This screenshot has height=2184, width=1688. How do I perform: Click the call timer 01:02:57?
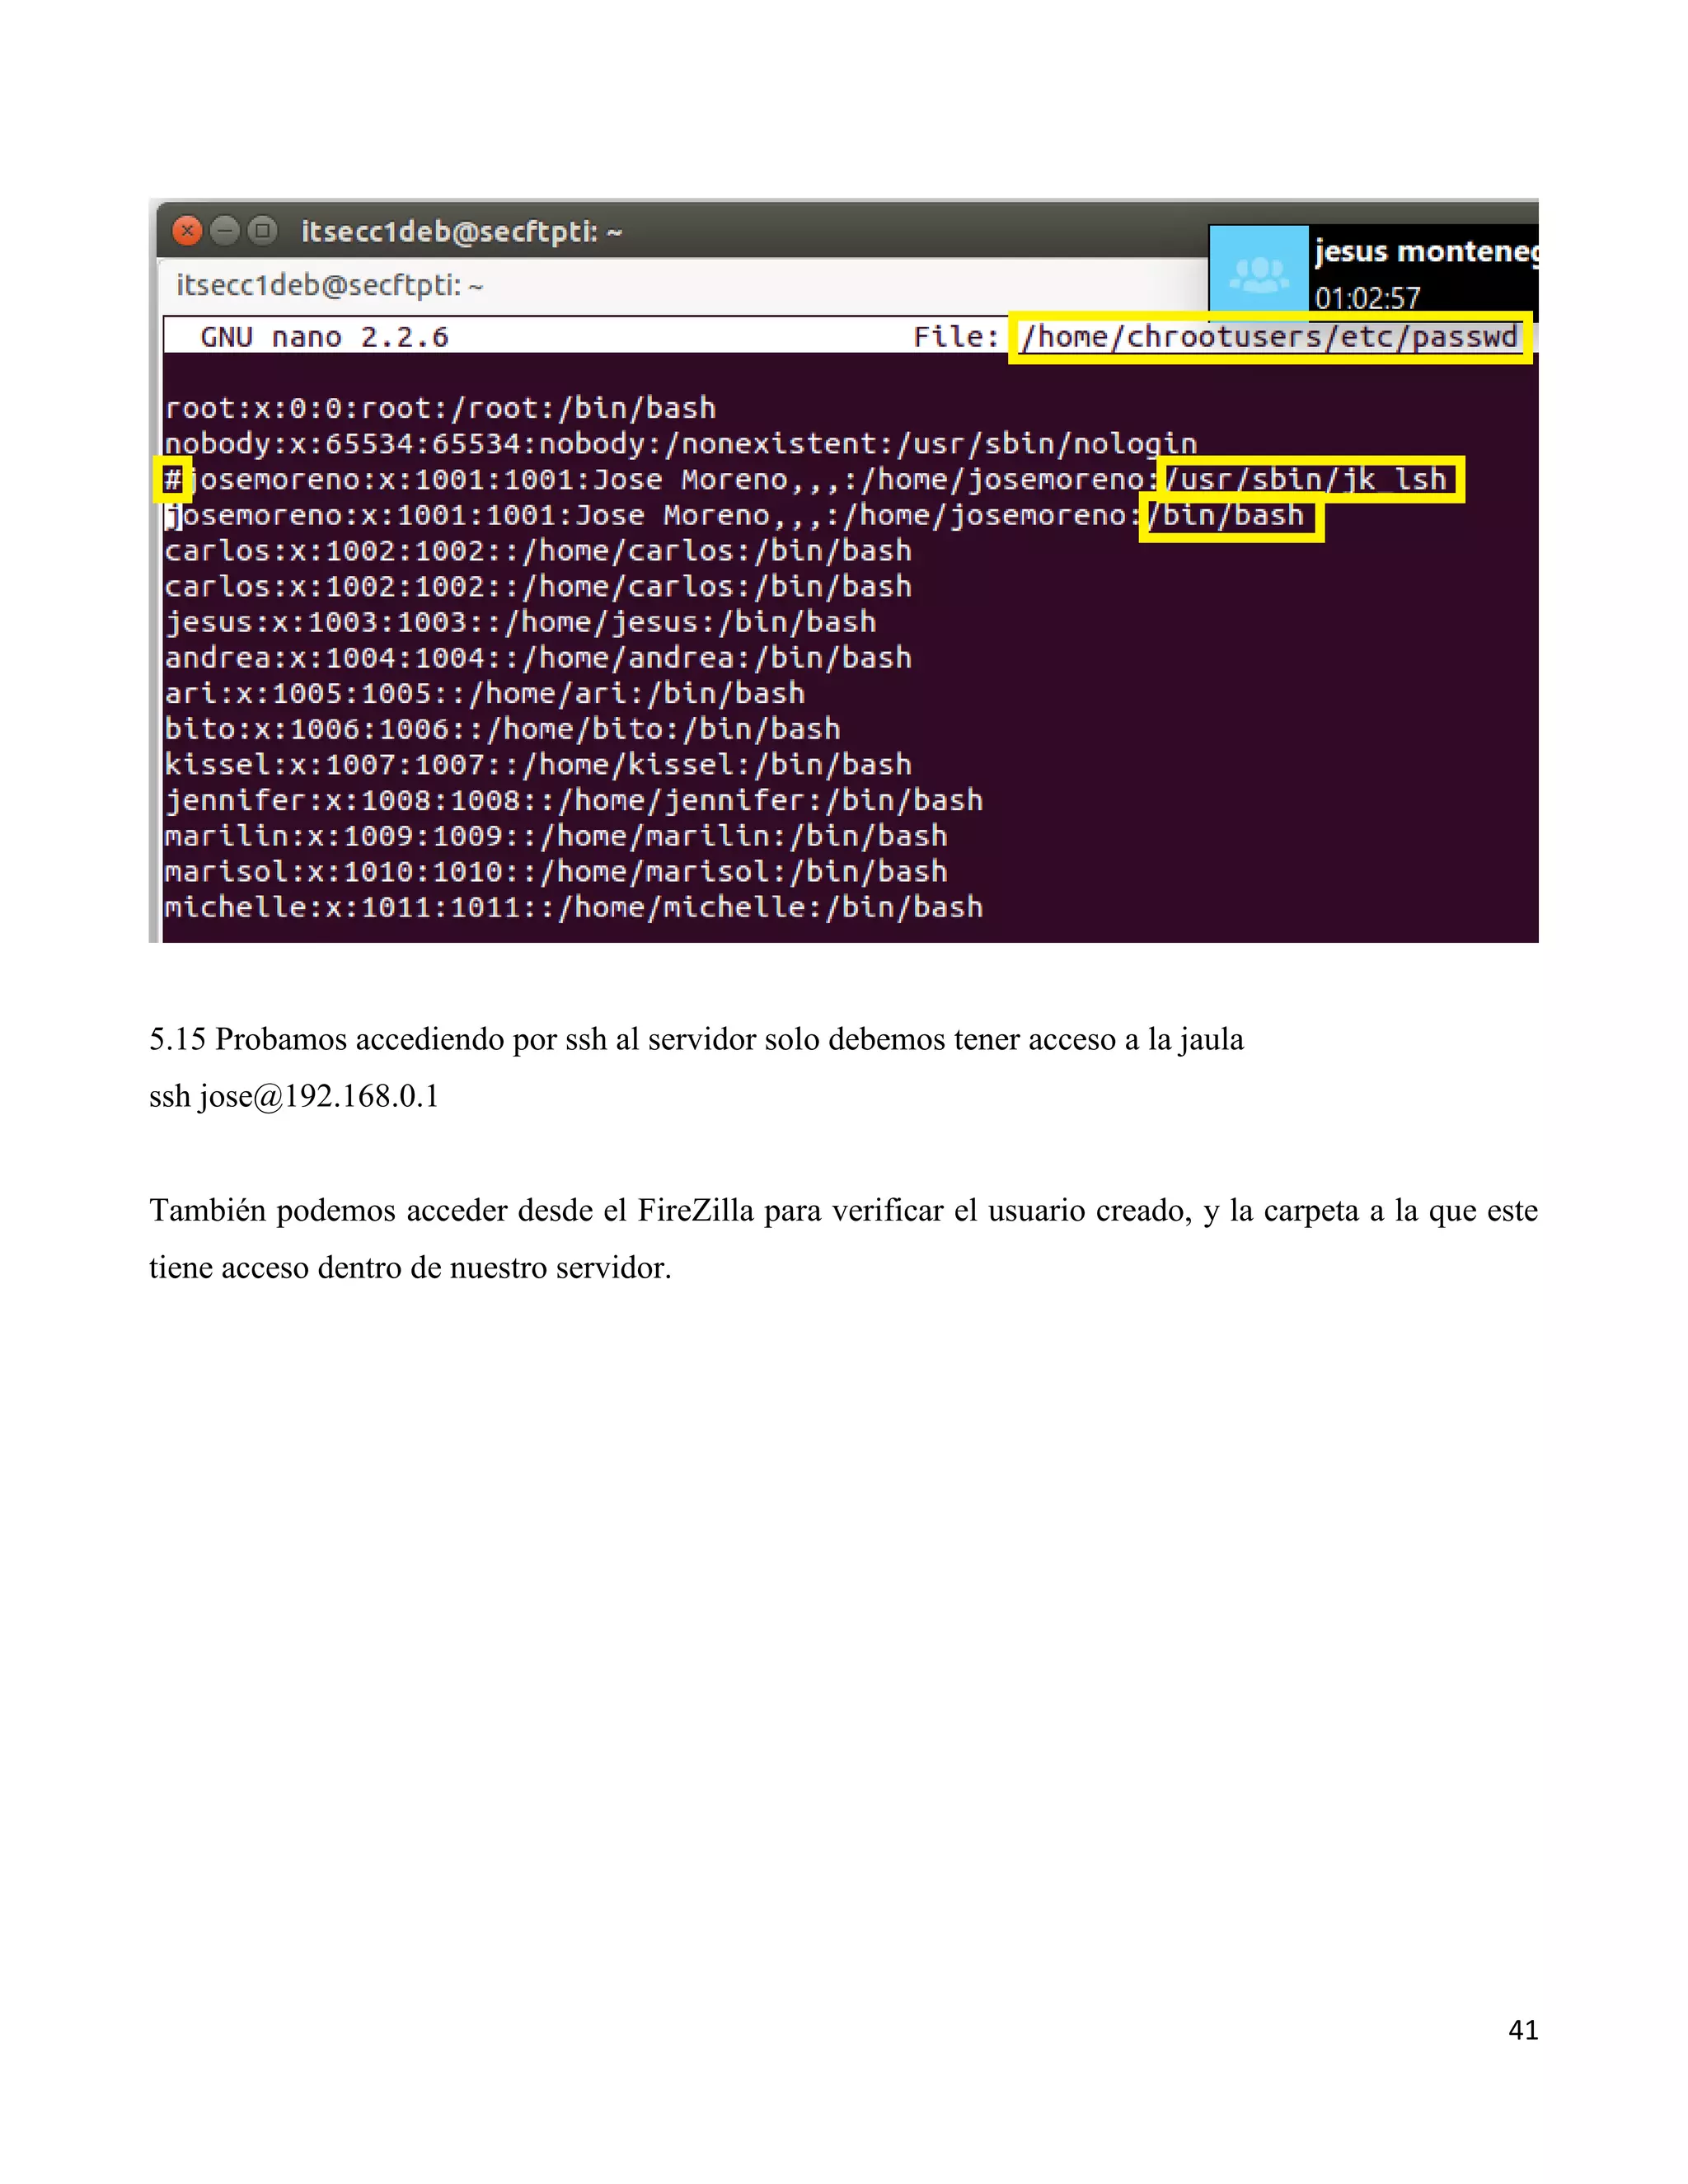click(1367, 298)
